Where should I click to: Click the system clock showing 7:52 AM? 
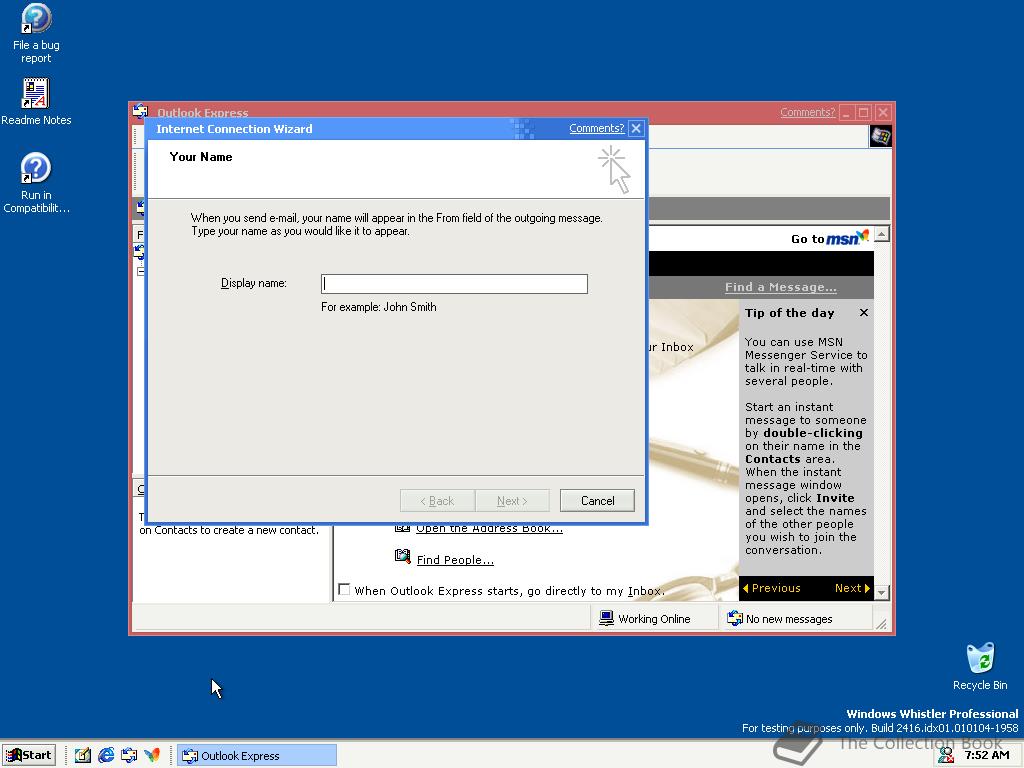(x=987, y=756)
